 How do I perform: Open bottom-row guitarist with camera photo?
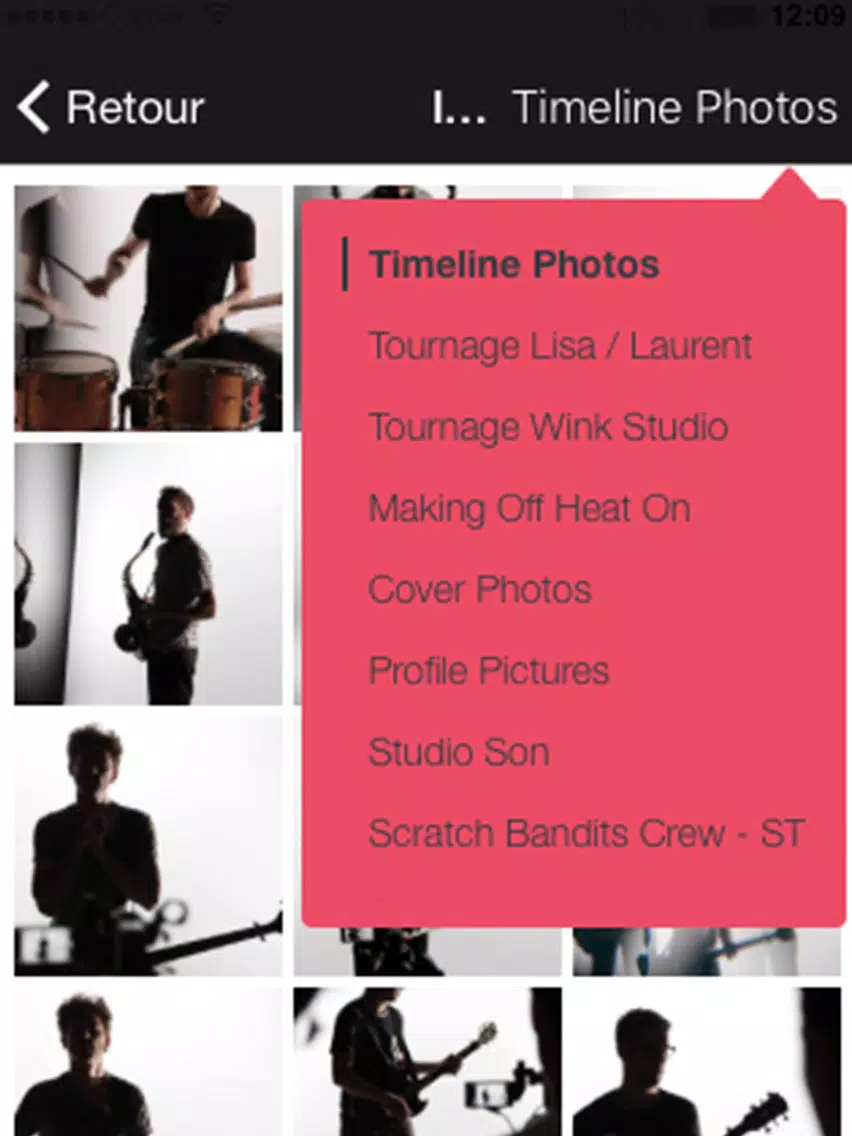[x=427, y=1061]
